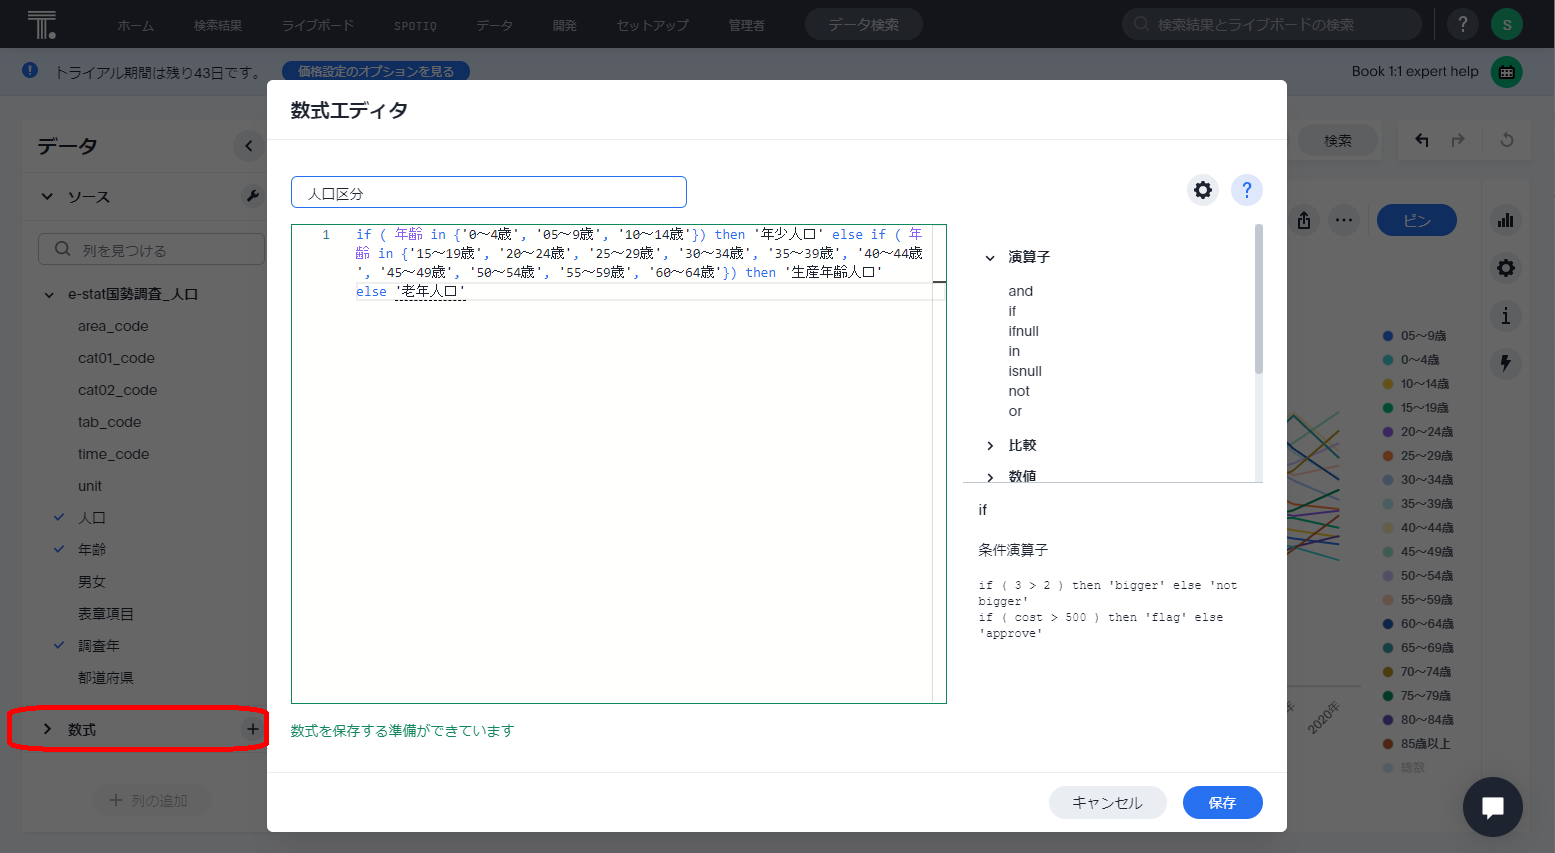Viewport: 1555px width, 853px height.
Task: Save the formula with 保存 button
Action: pyautogui.click(x=1222, y=802)
